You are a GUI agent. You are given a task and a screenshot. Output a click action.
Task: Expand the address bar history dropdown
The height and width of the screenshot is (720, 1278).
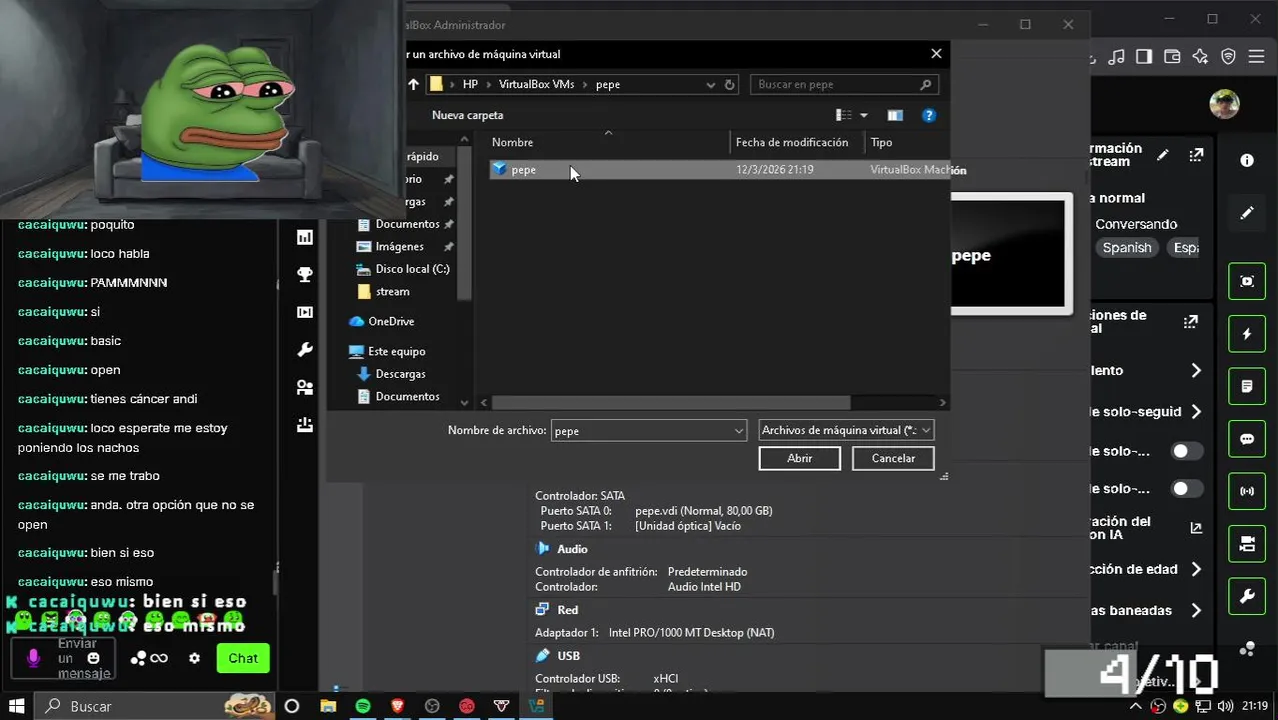(x=710, y=84)
